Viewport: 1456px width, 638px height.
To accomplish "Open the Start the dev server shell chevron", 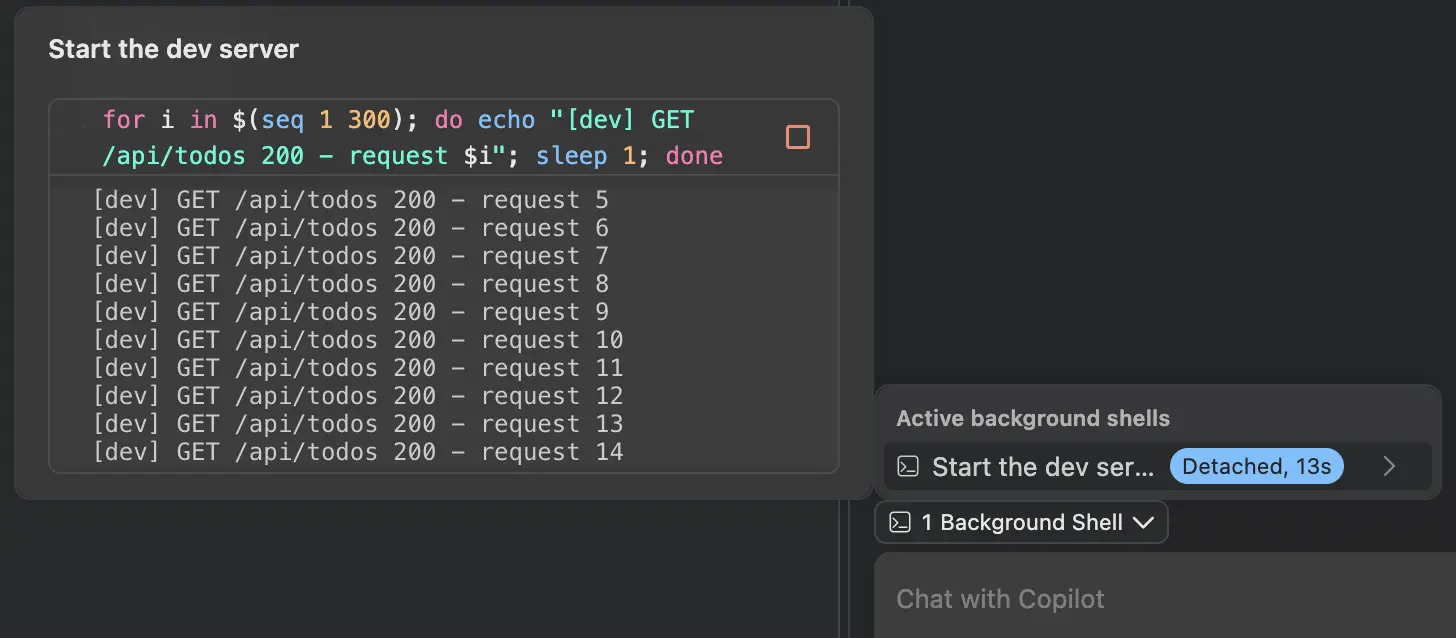I will [1389, 466].
